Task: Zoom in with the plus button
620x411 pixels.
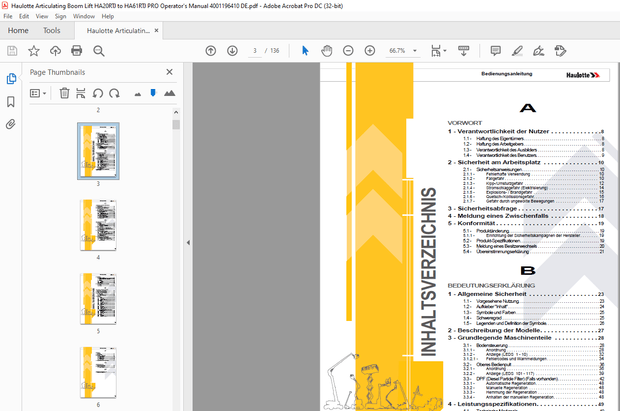Action: point(370,51)
